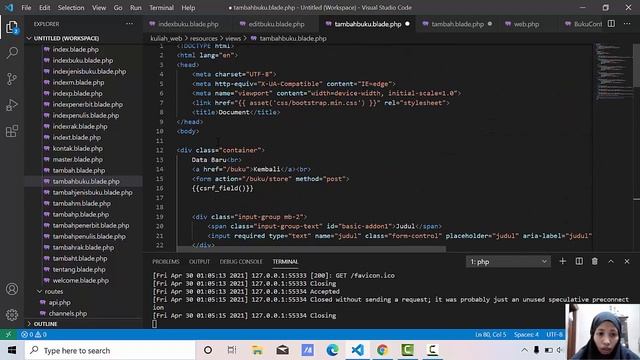Open the Run menu

point(136,8)
